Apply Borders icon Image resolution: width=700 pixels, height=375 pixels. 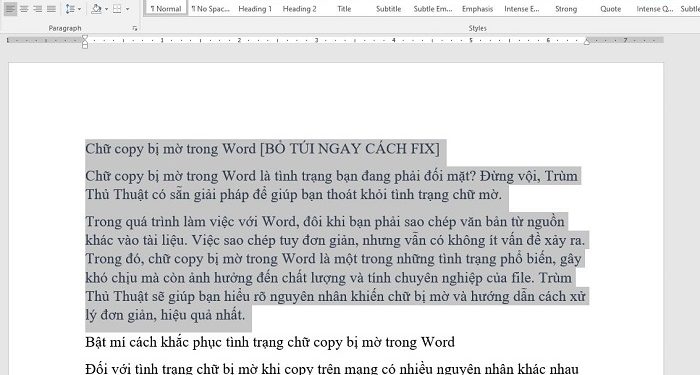point(117,8)
